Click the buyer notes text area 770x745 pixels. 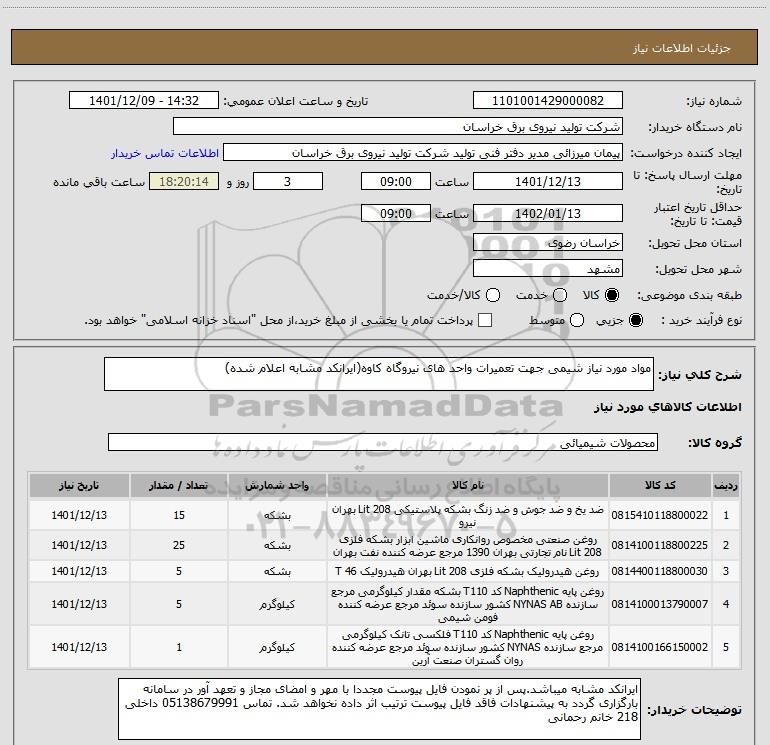click(380, 709)
